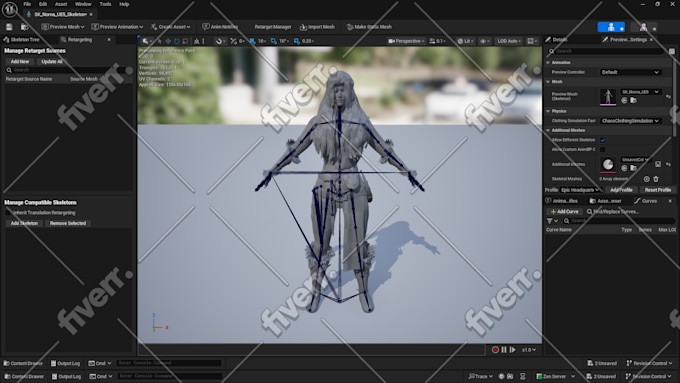Click the delete array elements trash icon
680x383 pixels.
(x=656, y=179)
